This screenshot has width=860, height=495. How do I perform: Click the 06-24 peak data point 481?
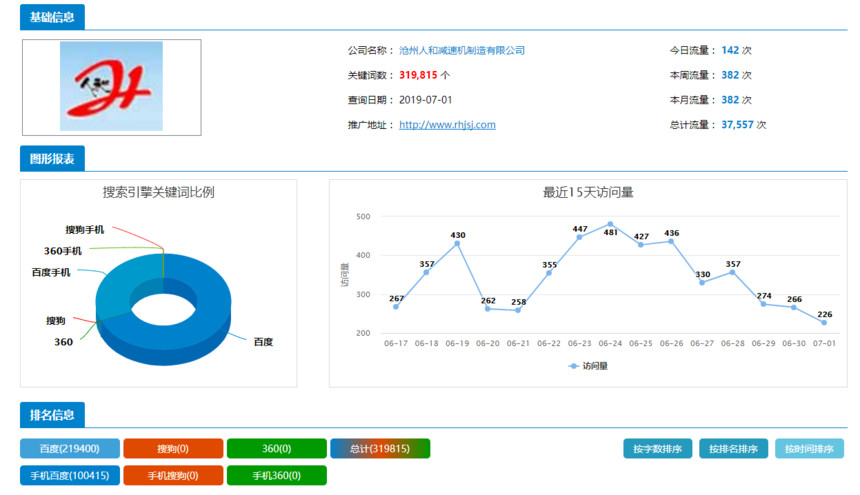point(610,224)
